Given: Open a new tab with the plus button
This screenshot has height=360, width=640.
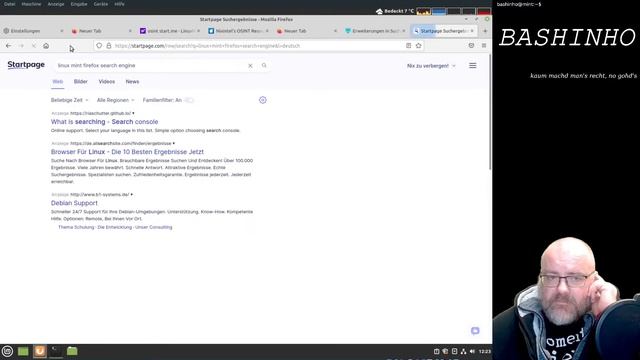Looking at the screenshot, I should click(485, 31).
